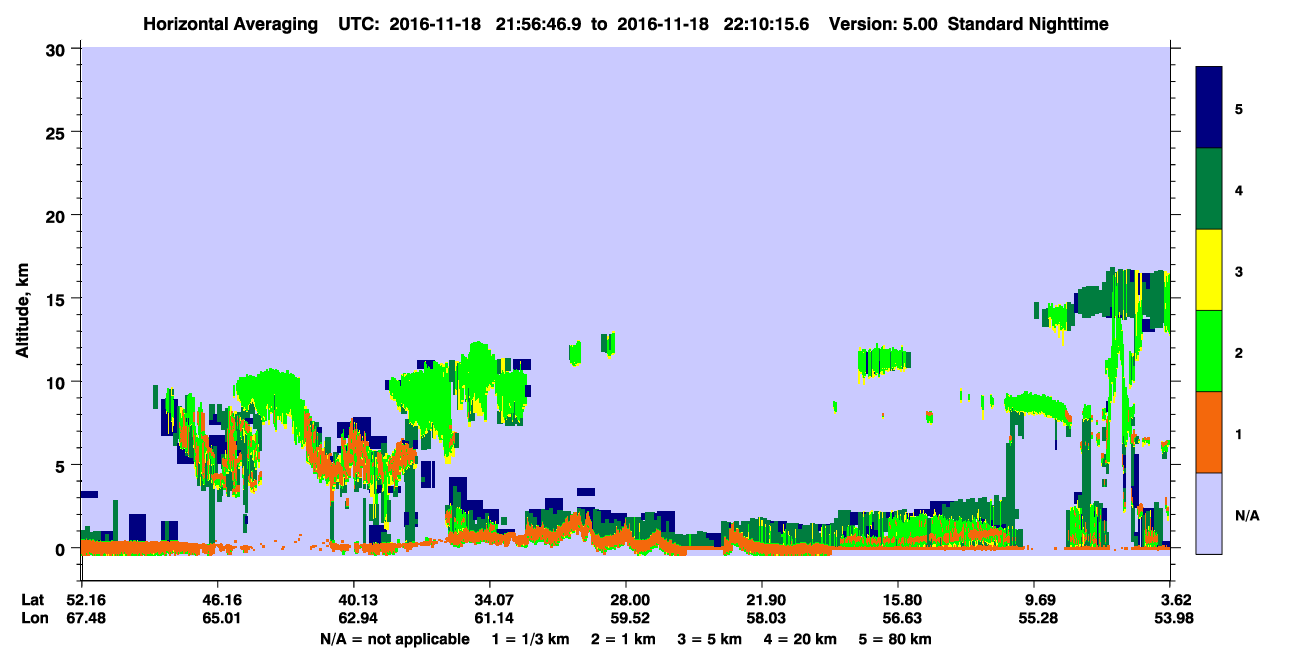Click the 'Lat' row label
1300x667 pixels.
33,600
